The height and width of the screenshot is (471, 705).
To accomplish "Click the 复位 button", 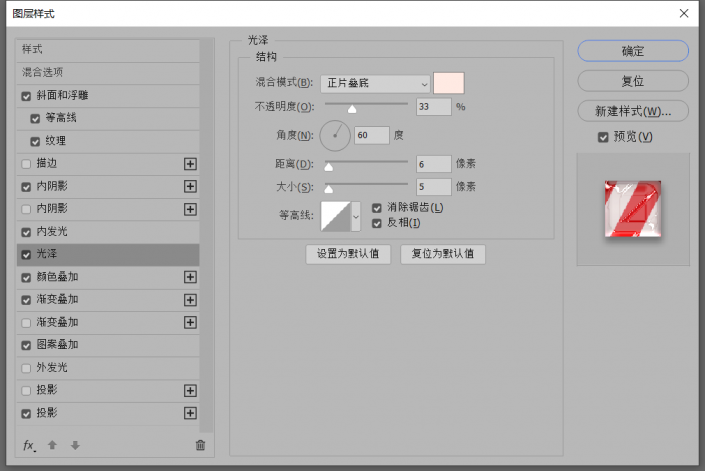I will tap(633, 81).
